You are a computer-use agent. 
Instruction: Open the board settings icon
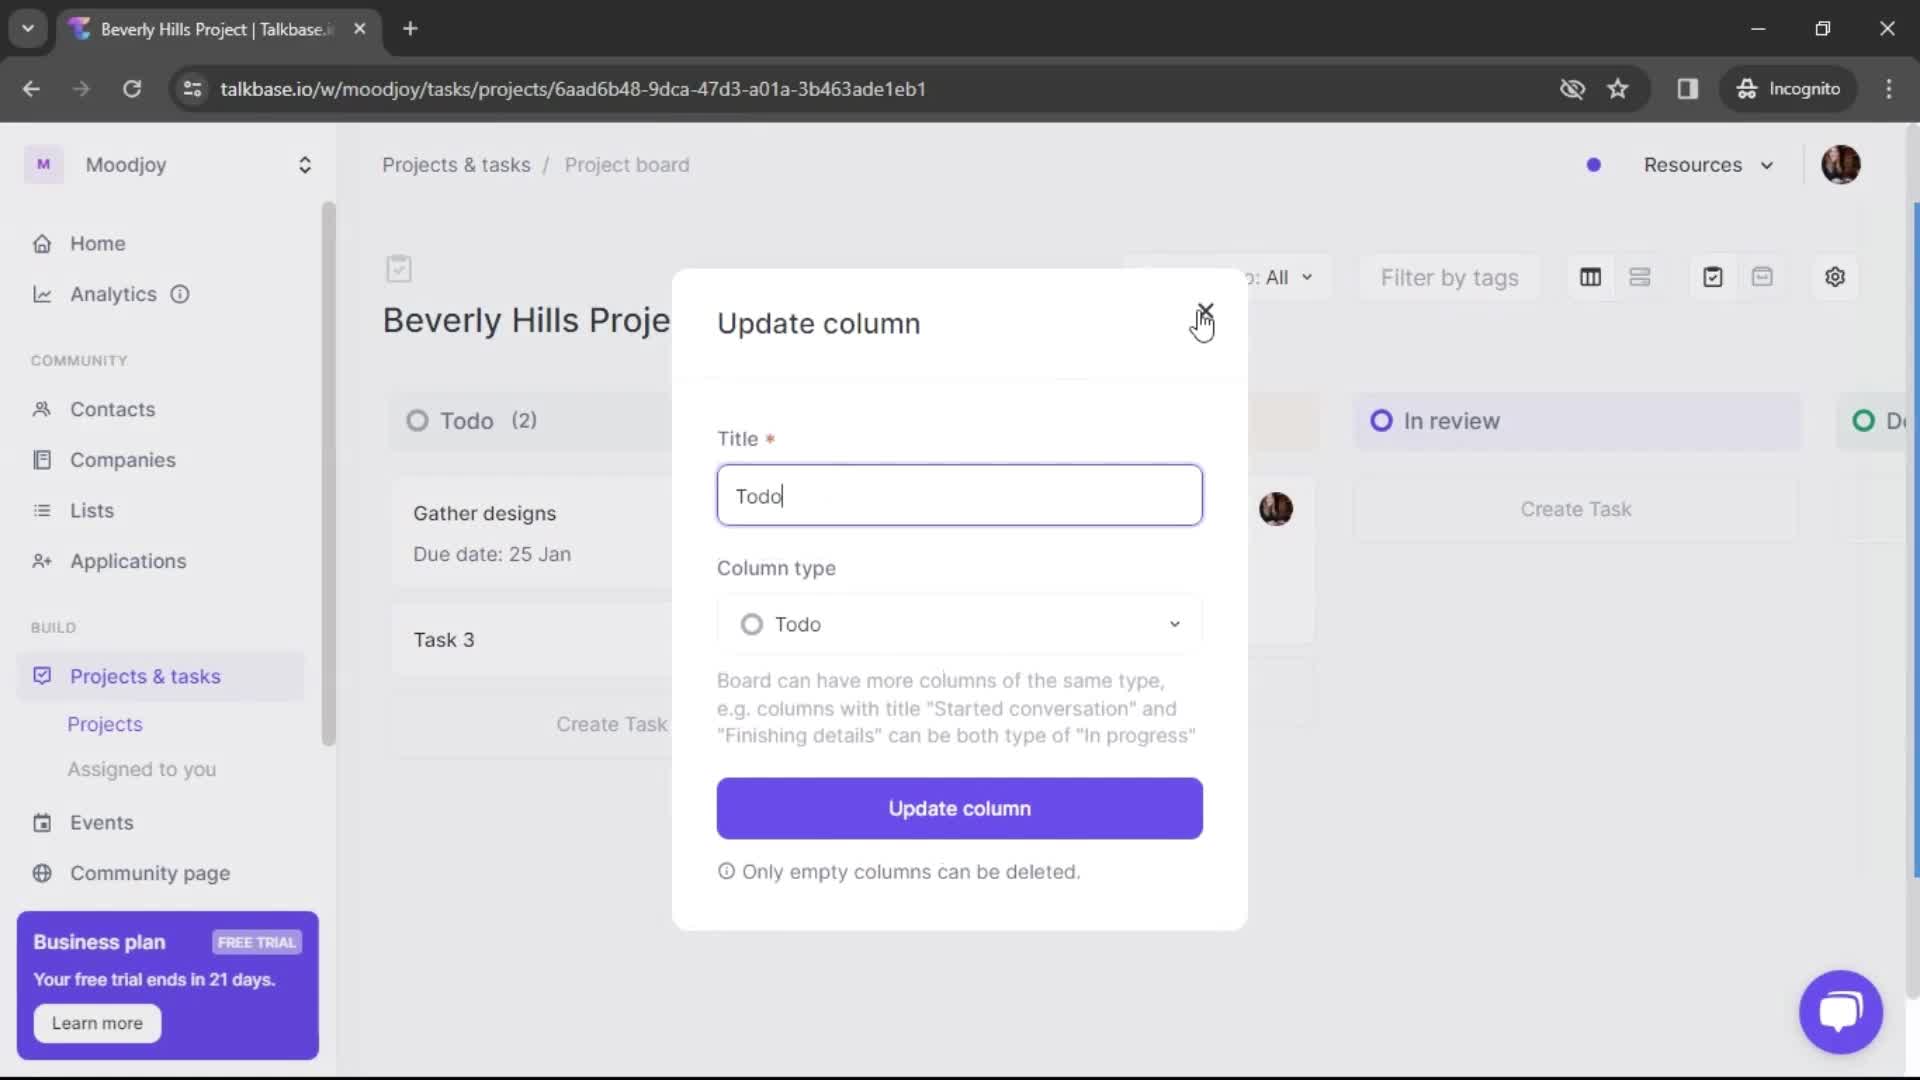[1834, 277]
